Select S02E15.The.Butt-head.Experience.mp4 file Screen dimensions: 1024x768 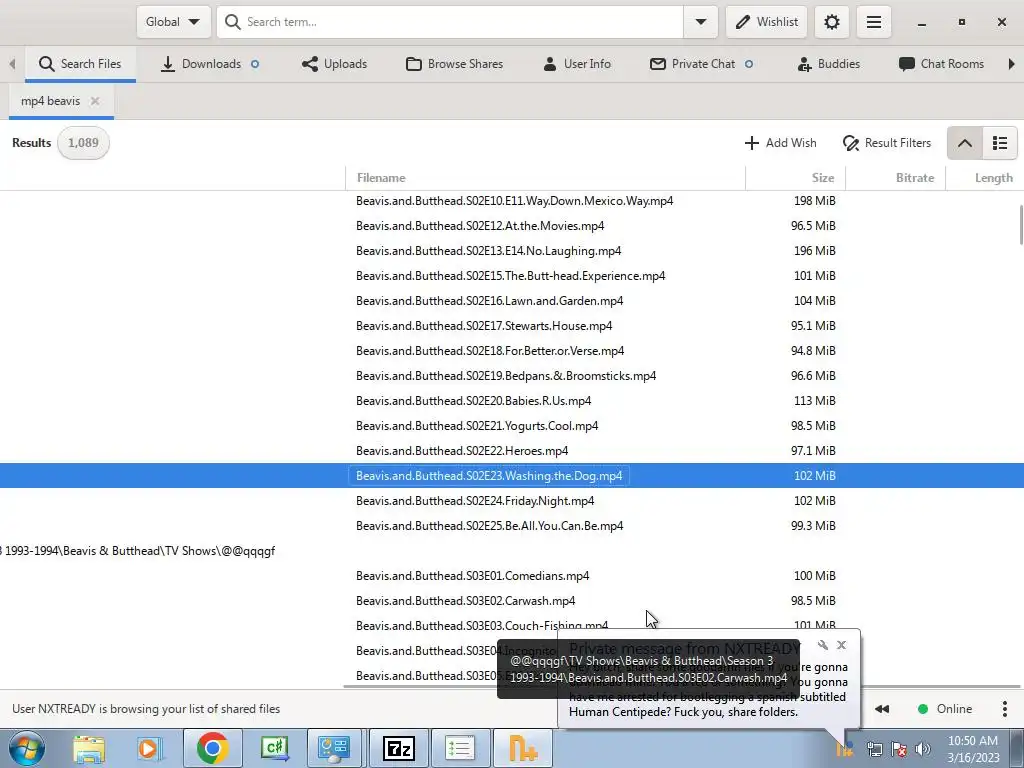pos(511,276)
